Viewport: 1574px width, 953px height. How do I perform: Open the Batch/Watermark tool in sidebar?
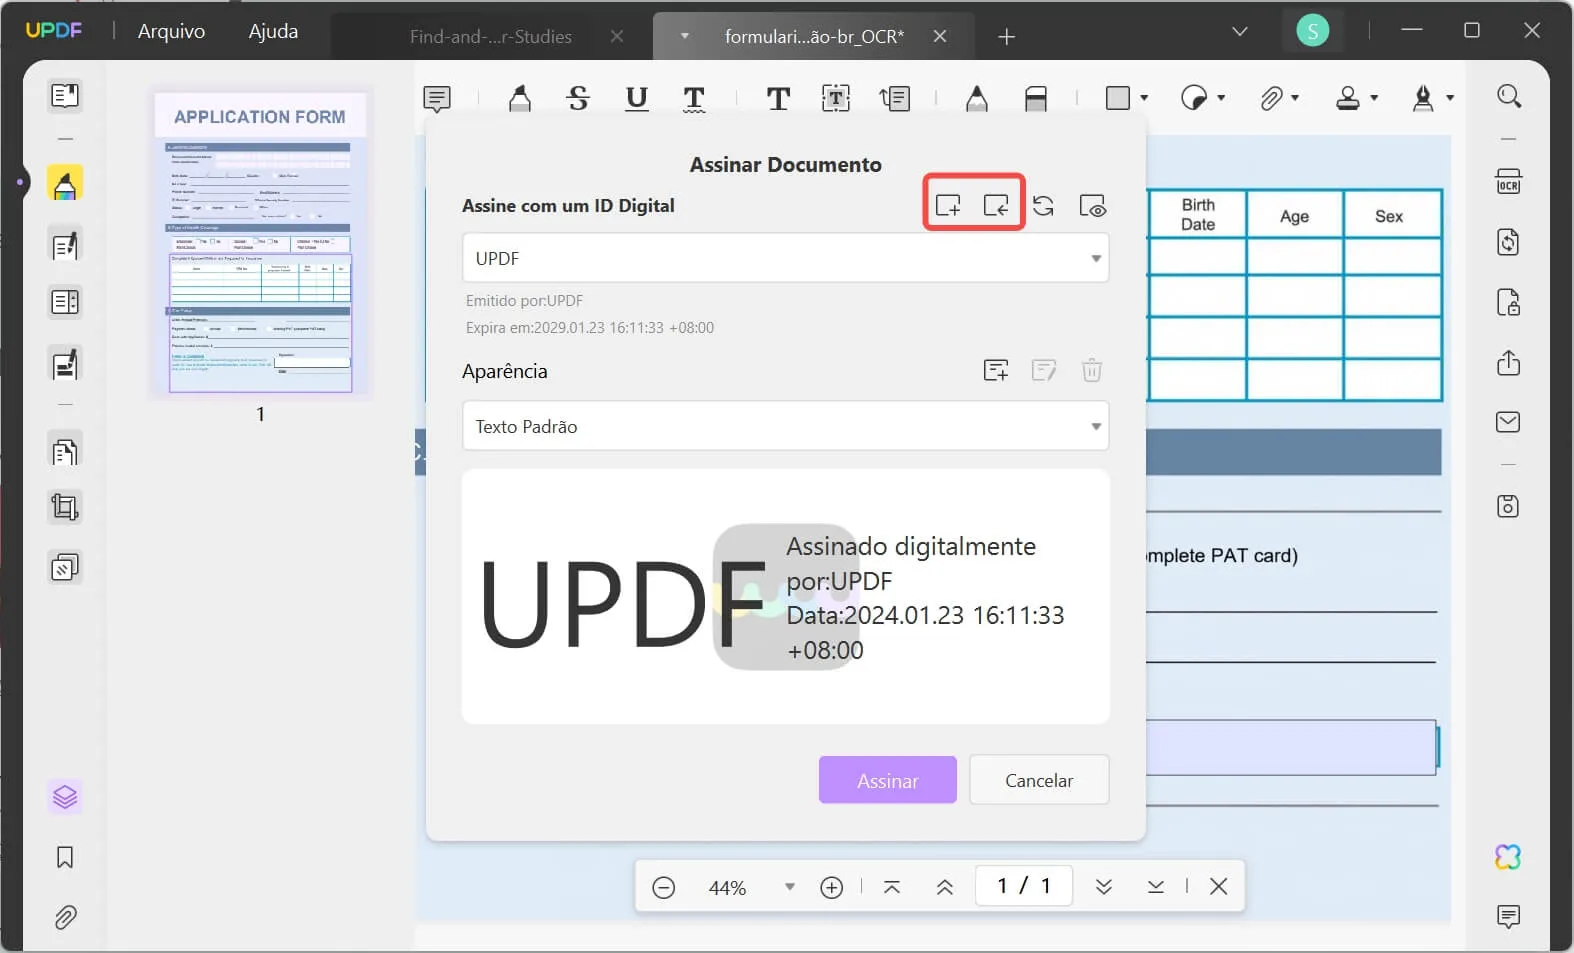pos(65,568)
